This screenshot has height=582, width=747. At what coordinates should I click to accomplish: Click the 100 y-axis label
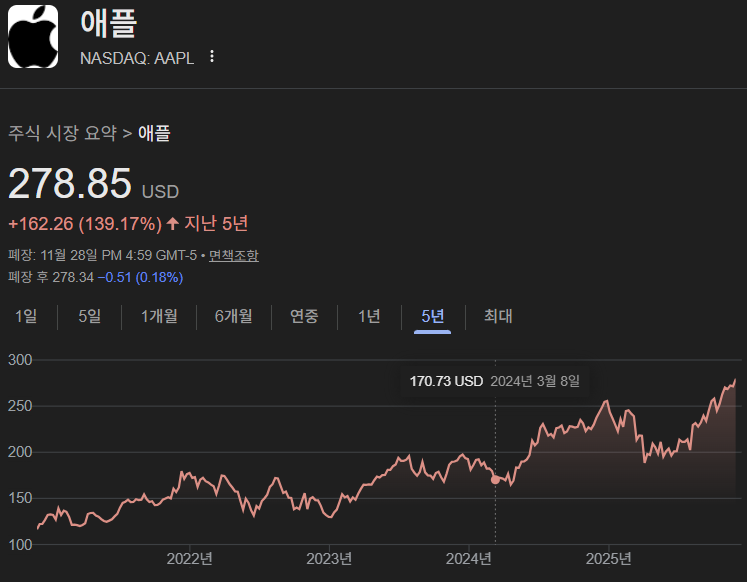[20, 545]
